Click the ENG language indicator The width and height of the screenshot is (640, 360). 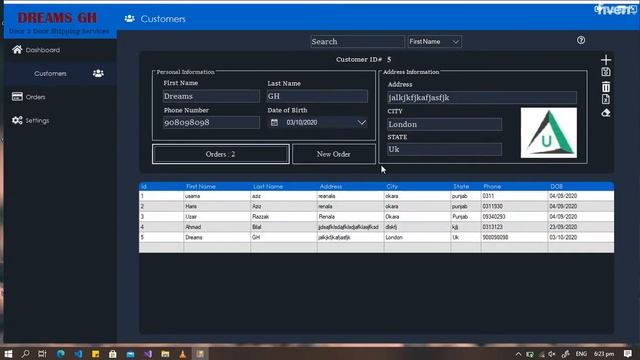(581, 354)
